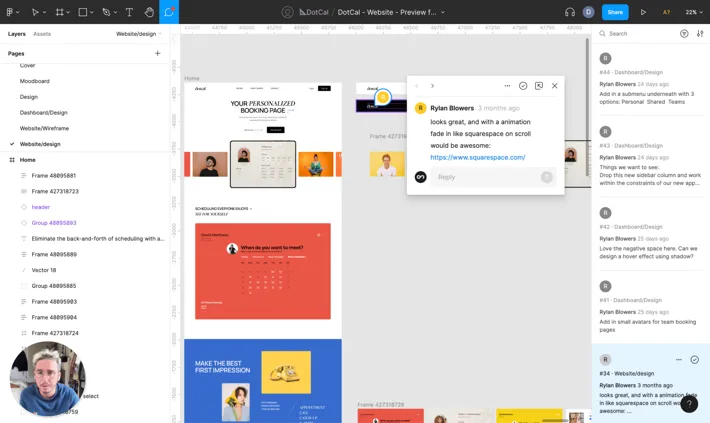
Task: Select the Text tool
Action: pos(129,12)
